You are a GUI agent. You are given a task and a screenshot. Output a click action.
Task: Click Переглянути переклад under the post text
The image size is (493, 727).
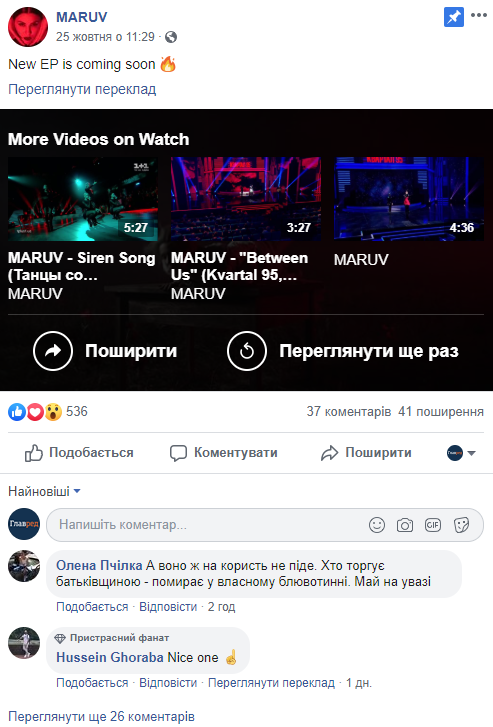point(82,89)
